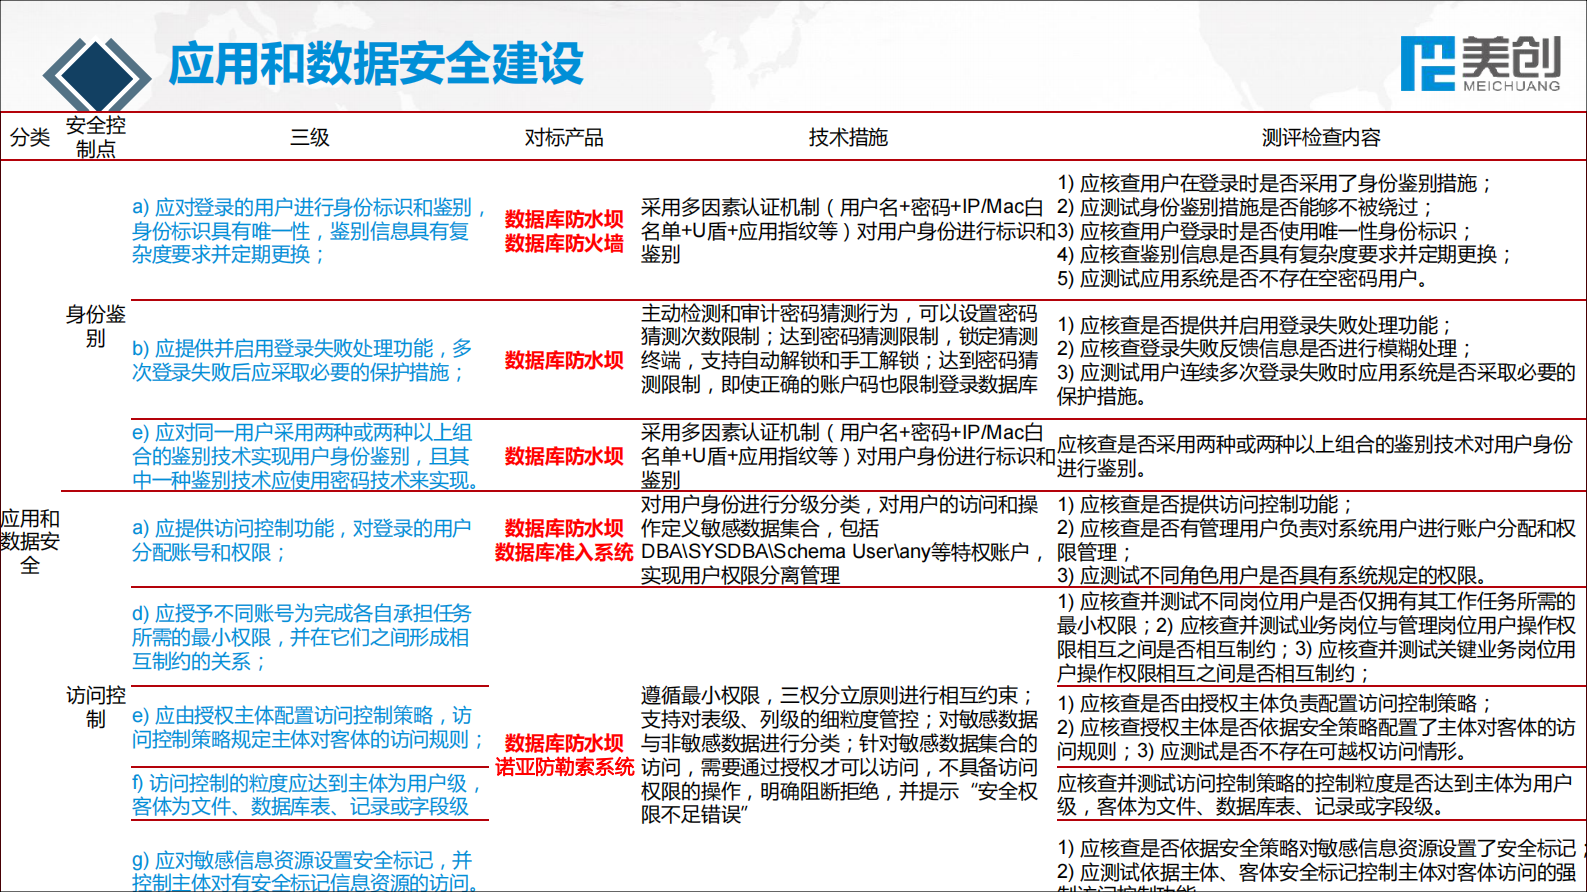Click the 三级 column header
This screenshot has width=1587, height=892.
[x=310, y=137]
